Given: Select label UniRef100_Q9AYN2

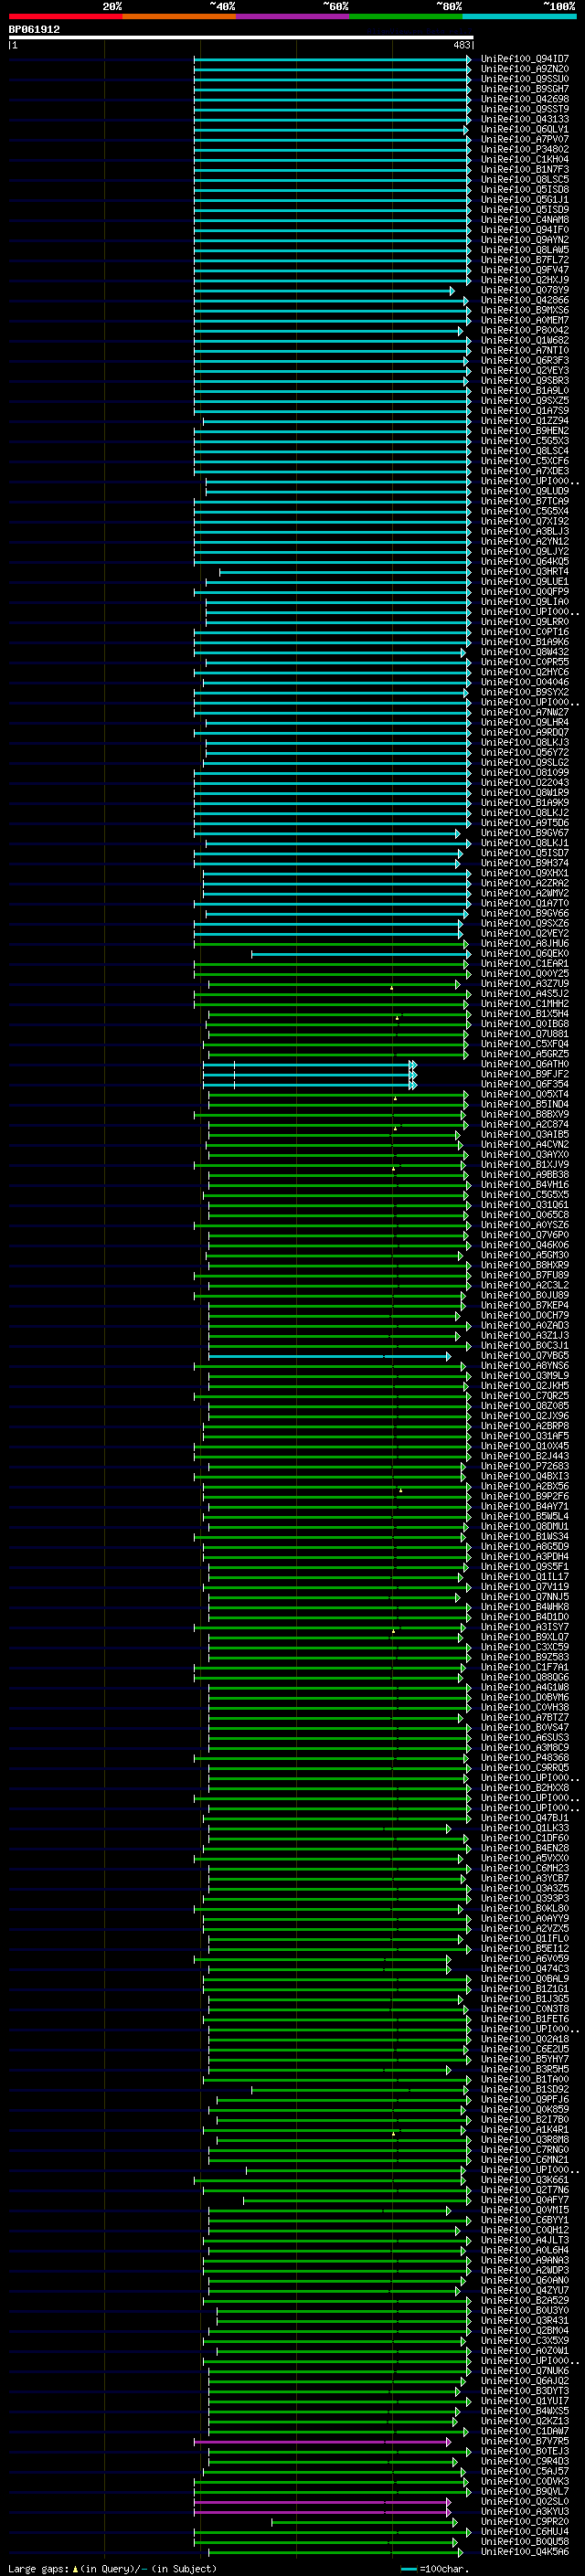Looking at the screenshot, I should 525,240.
